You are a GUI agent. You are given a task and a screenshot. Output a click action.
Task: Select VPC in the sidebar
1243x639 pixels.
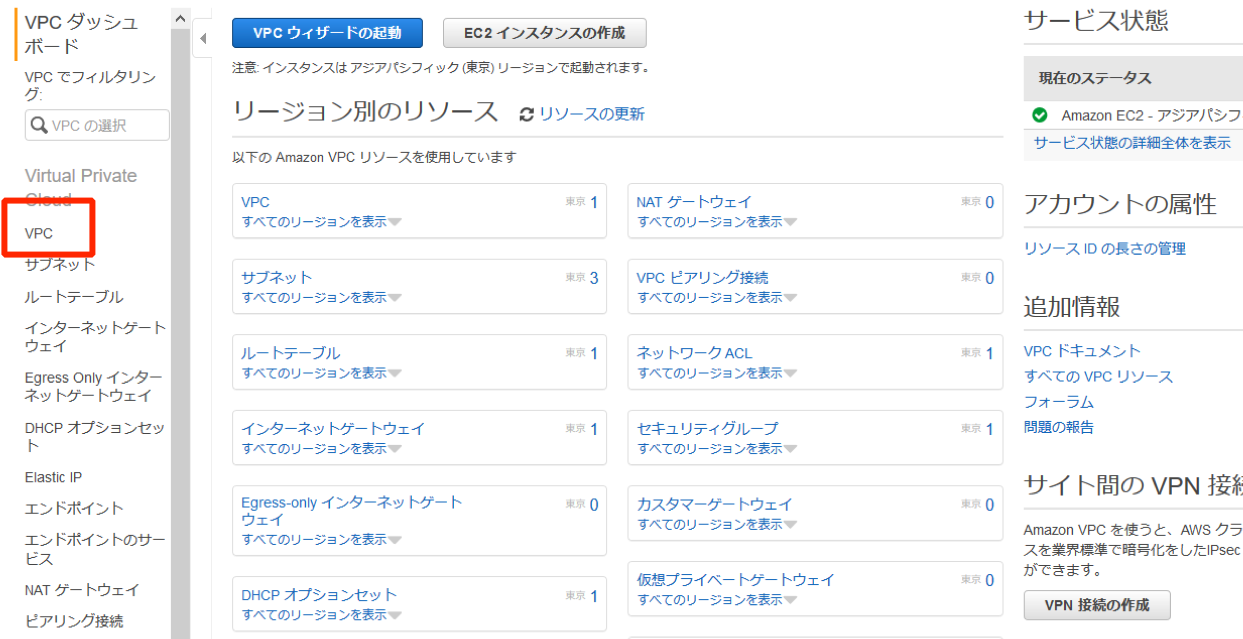point(39,233)
